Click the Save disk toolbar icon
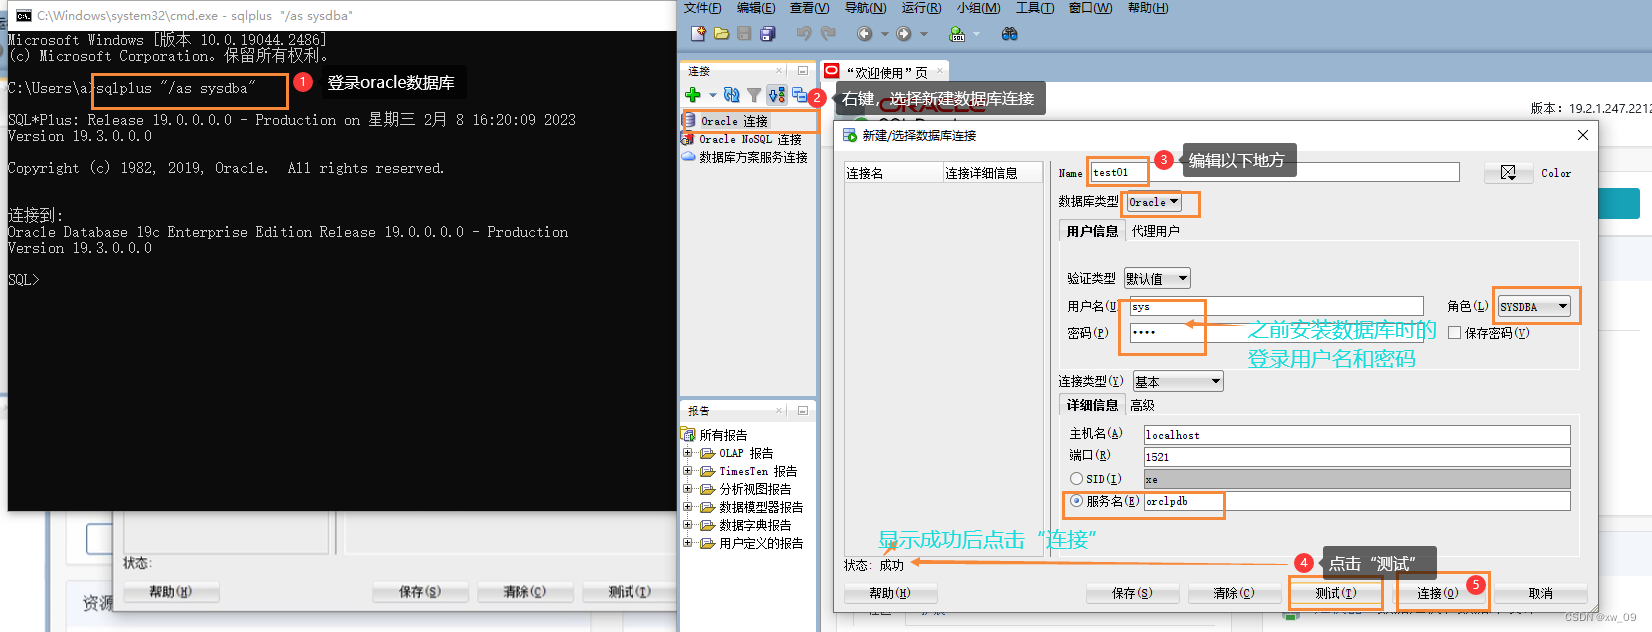Image resolution: width=1652 pixels, height=632 pixels. click(744, 34)
